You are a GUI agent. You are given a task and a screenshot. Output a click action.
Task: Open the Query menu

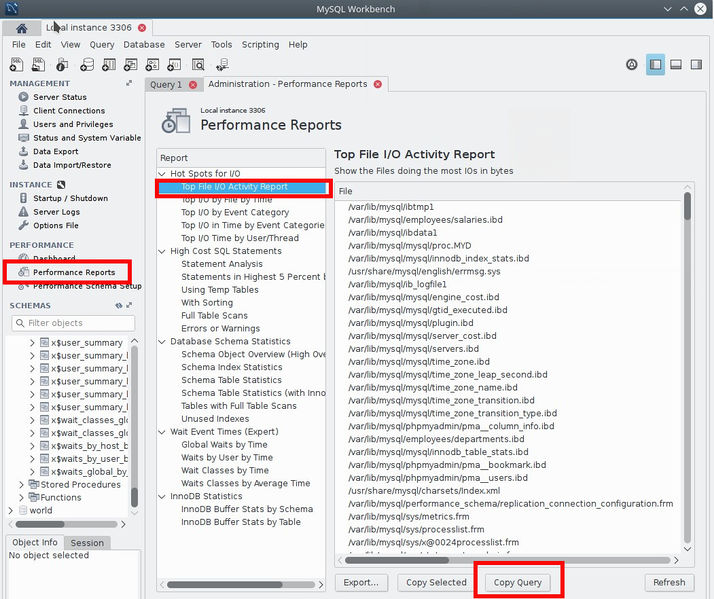pyautogui.click(x=102, y=45)
